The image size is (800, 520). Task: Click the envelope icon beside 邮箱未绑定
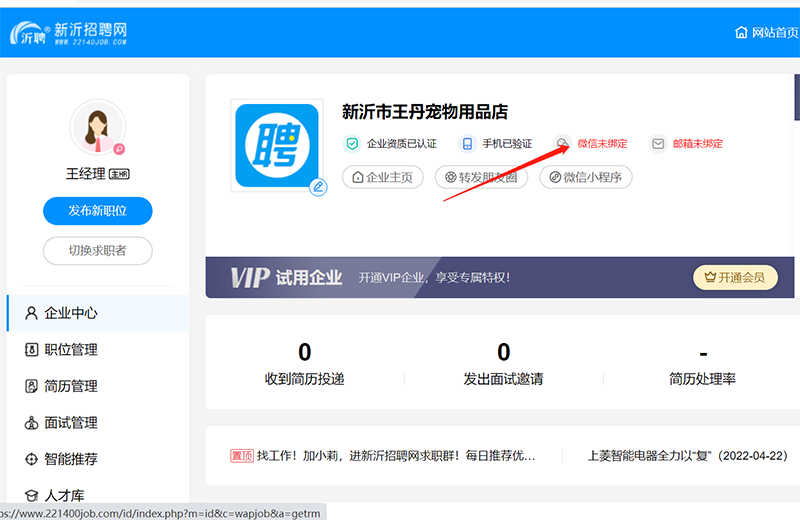tap(658, 144)
